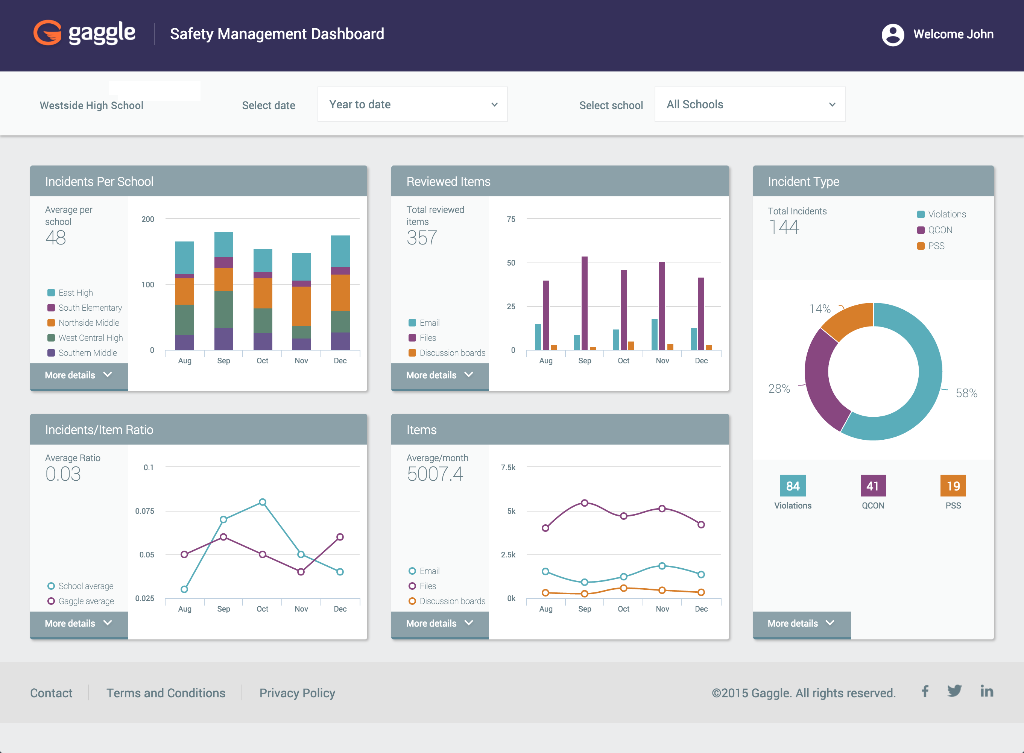Open the Year to date dropdown
The height and width of the screenshot is (753, 1024).
[x=412, y=103]
